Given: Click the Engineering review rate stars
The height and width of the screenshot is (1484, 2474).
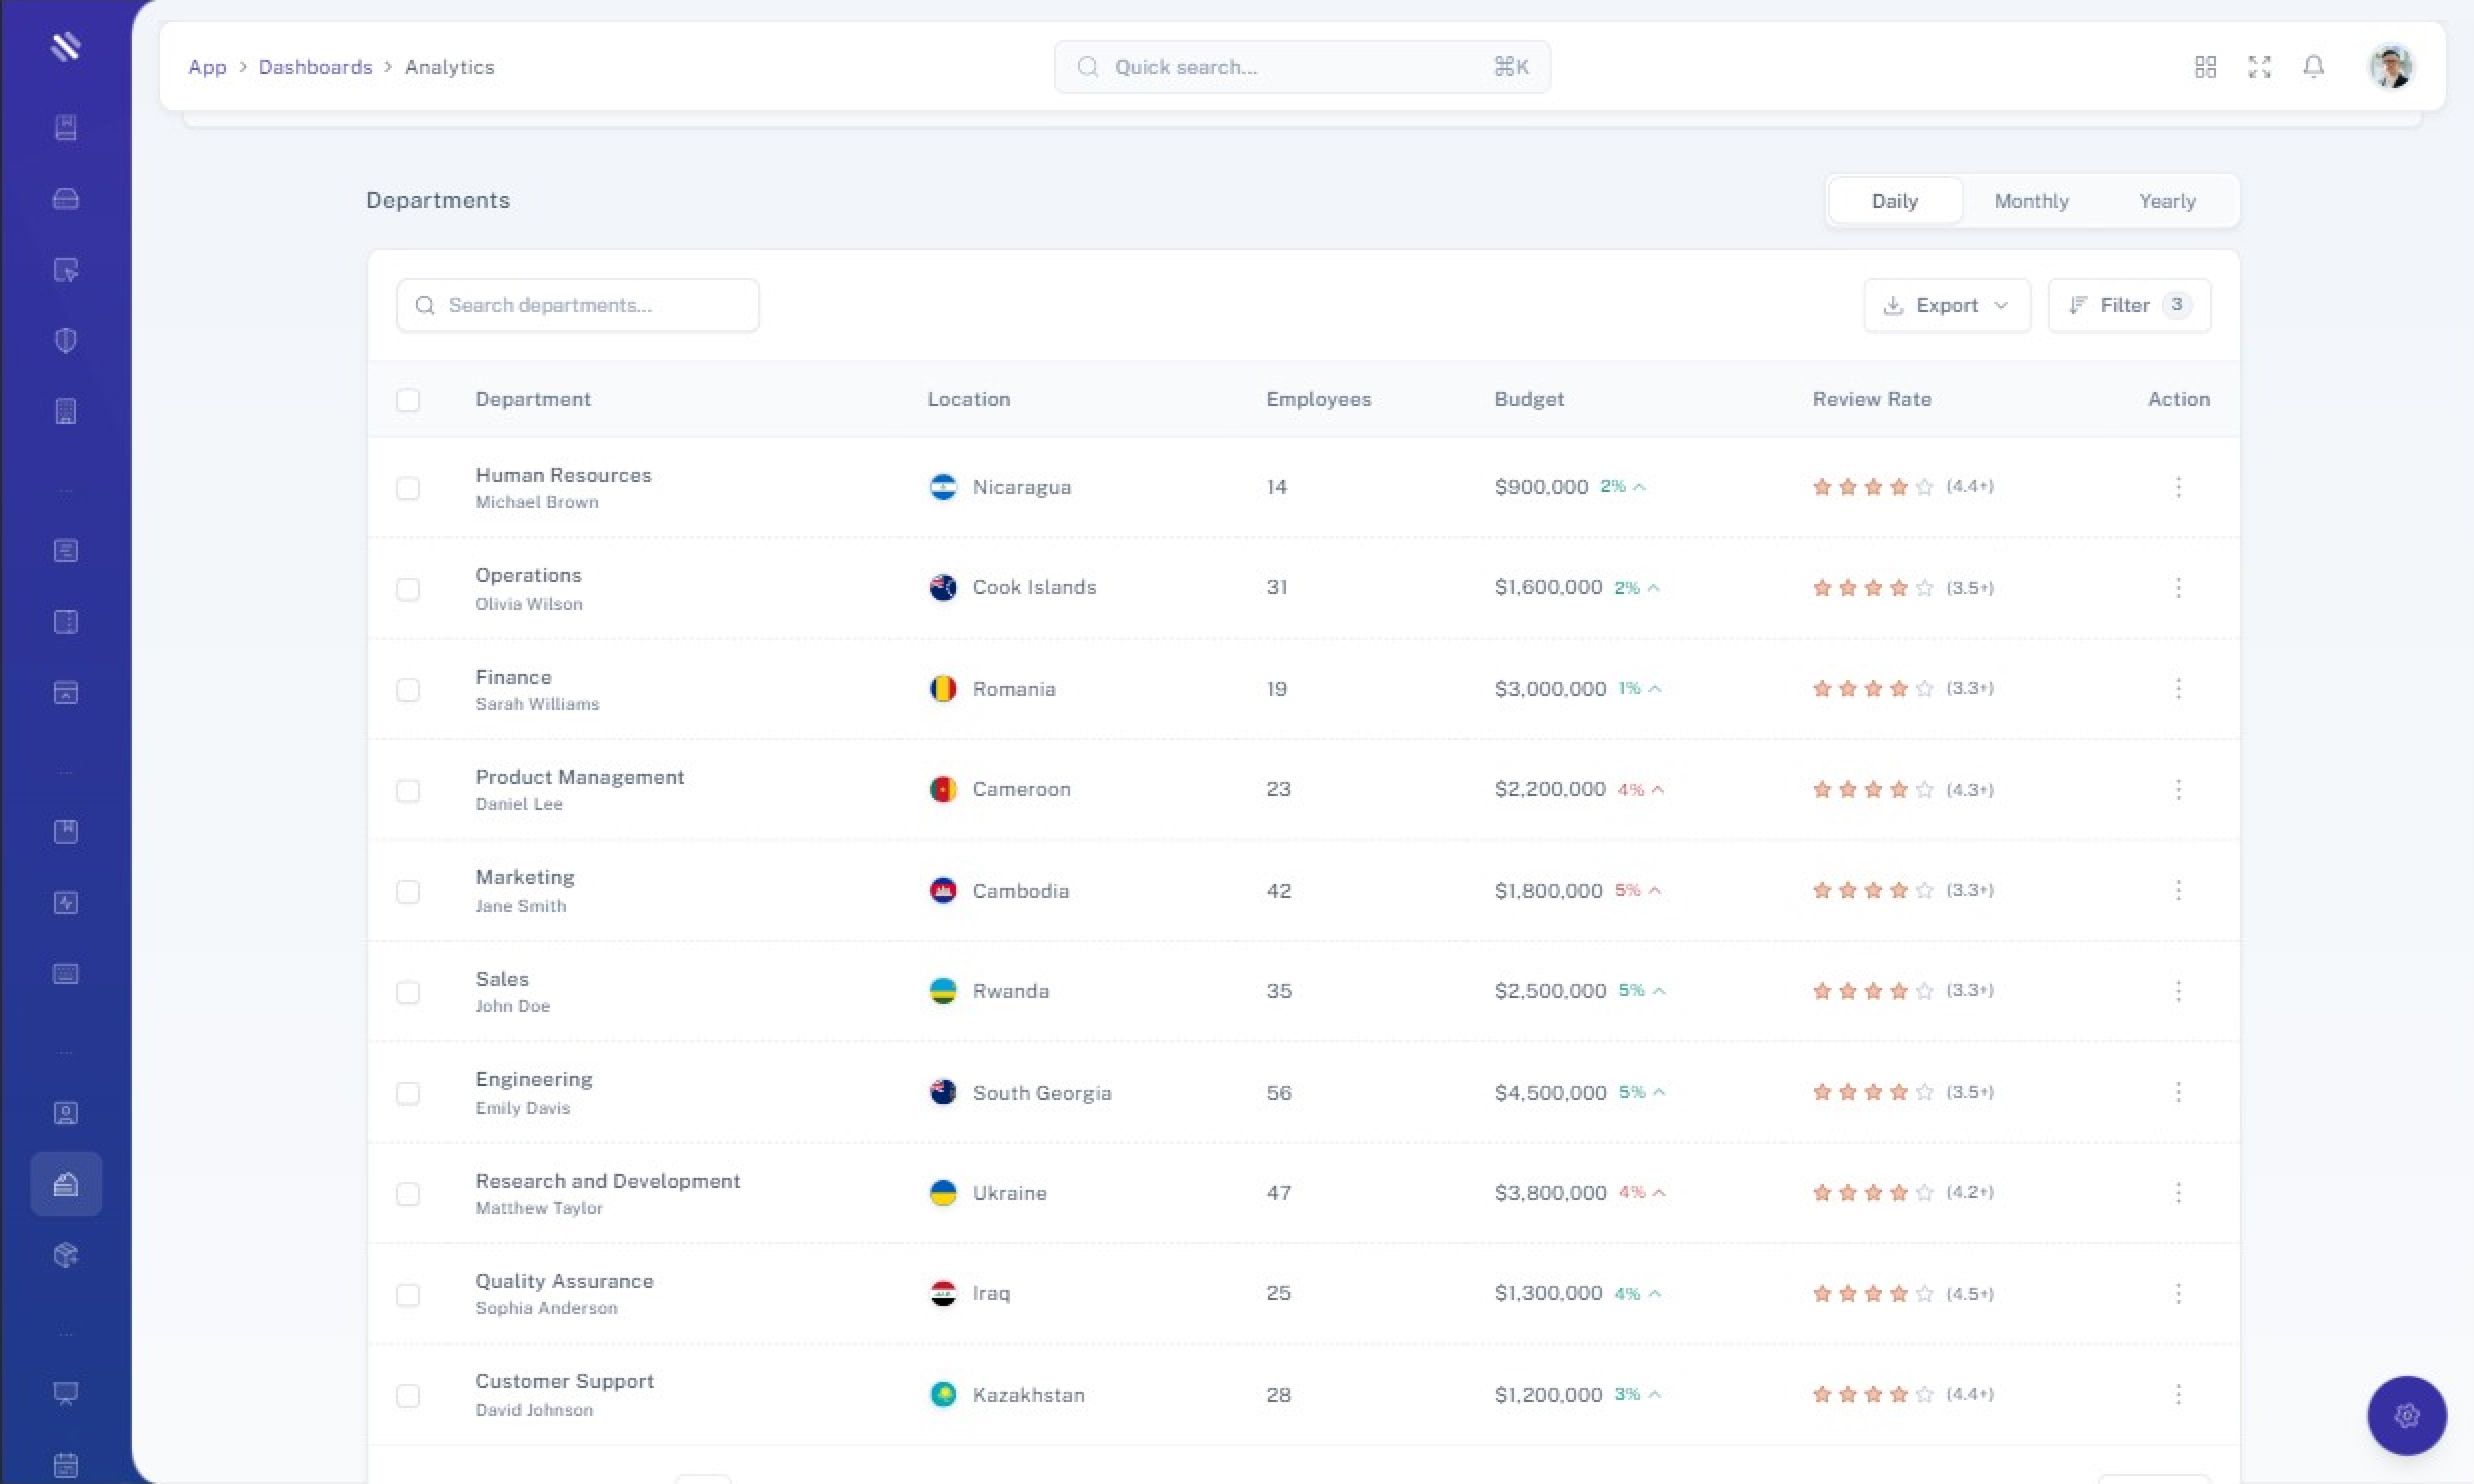Looking at the screenshot, I should 1872,1092.
